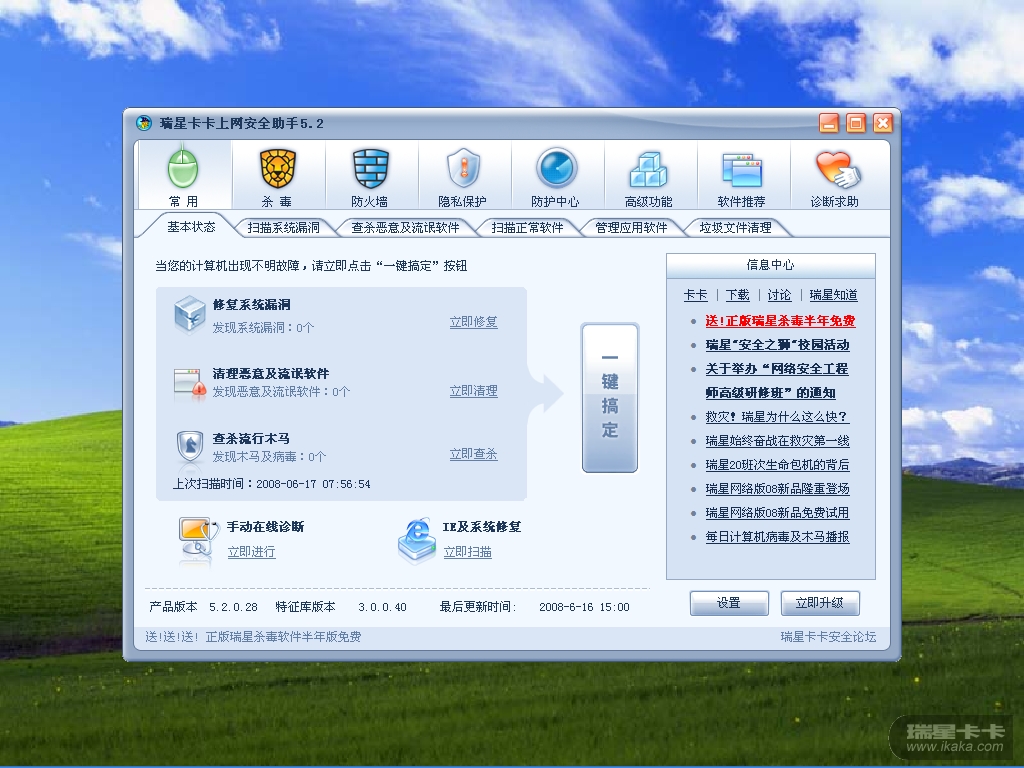Click the 修复系统漏洞 box icon

point(190,314)
